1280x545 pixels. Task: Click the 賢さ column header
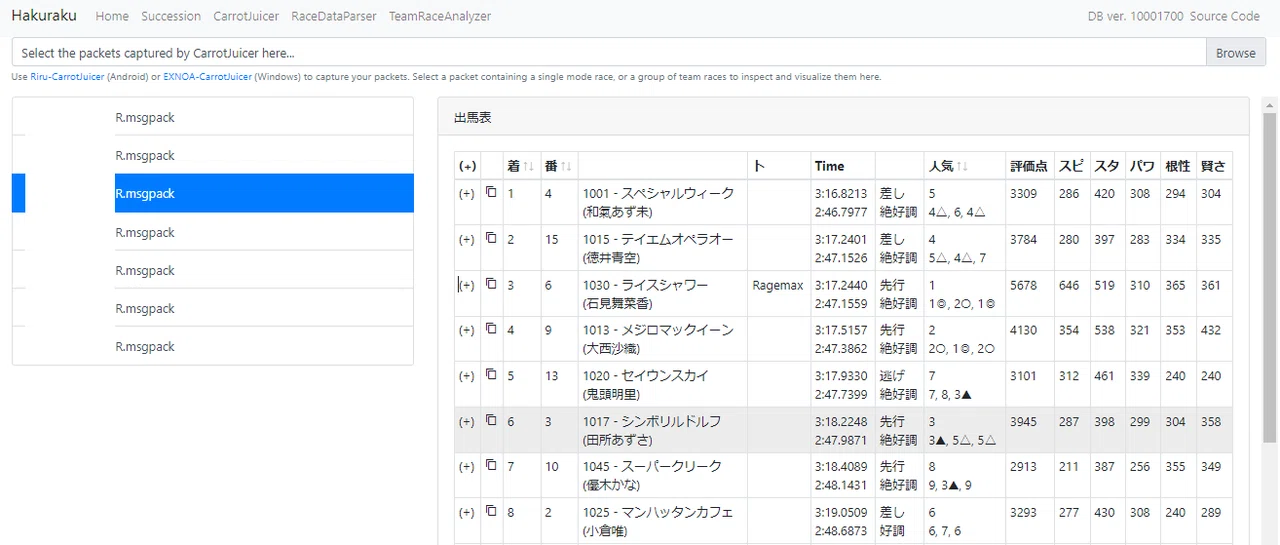pos(1213,166)
